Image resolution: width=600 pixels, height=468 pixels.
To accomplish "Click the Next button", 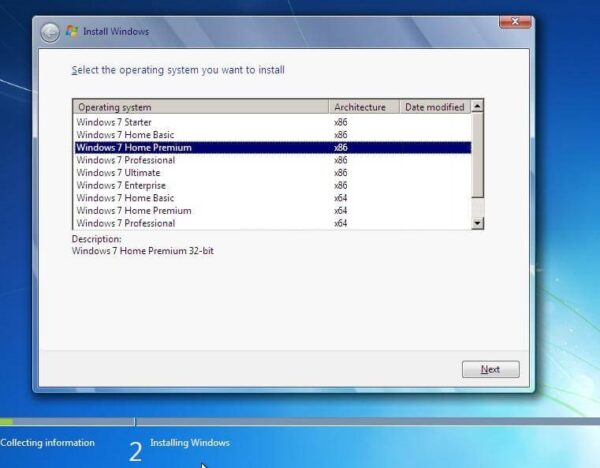I will [491, 369].
